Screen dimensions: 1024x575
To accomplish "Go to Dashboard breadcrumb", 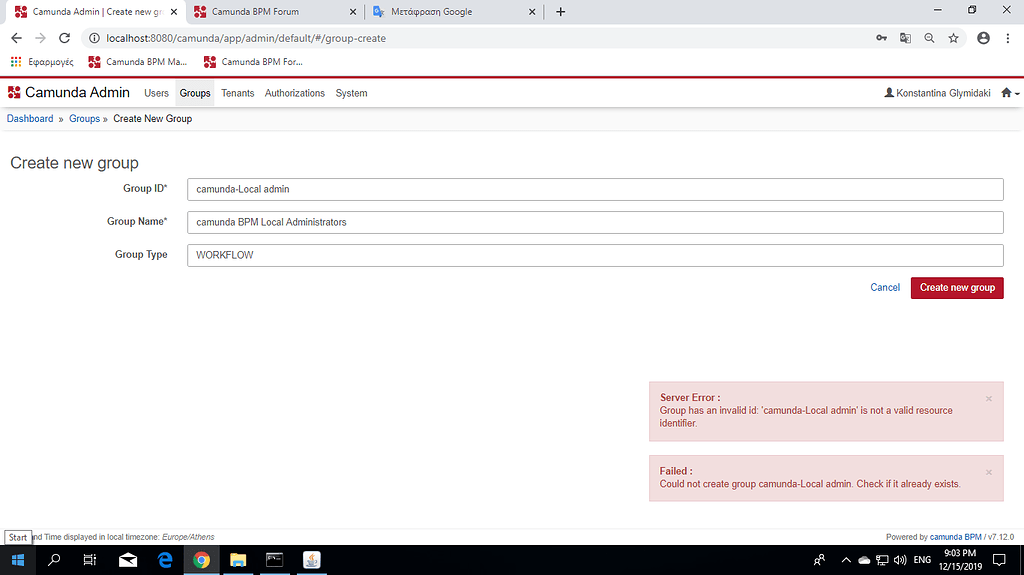I will (30, 118).
